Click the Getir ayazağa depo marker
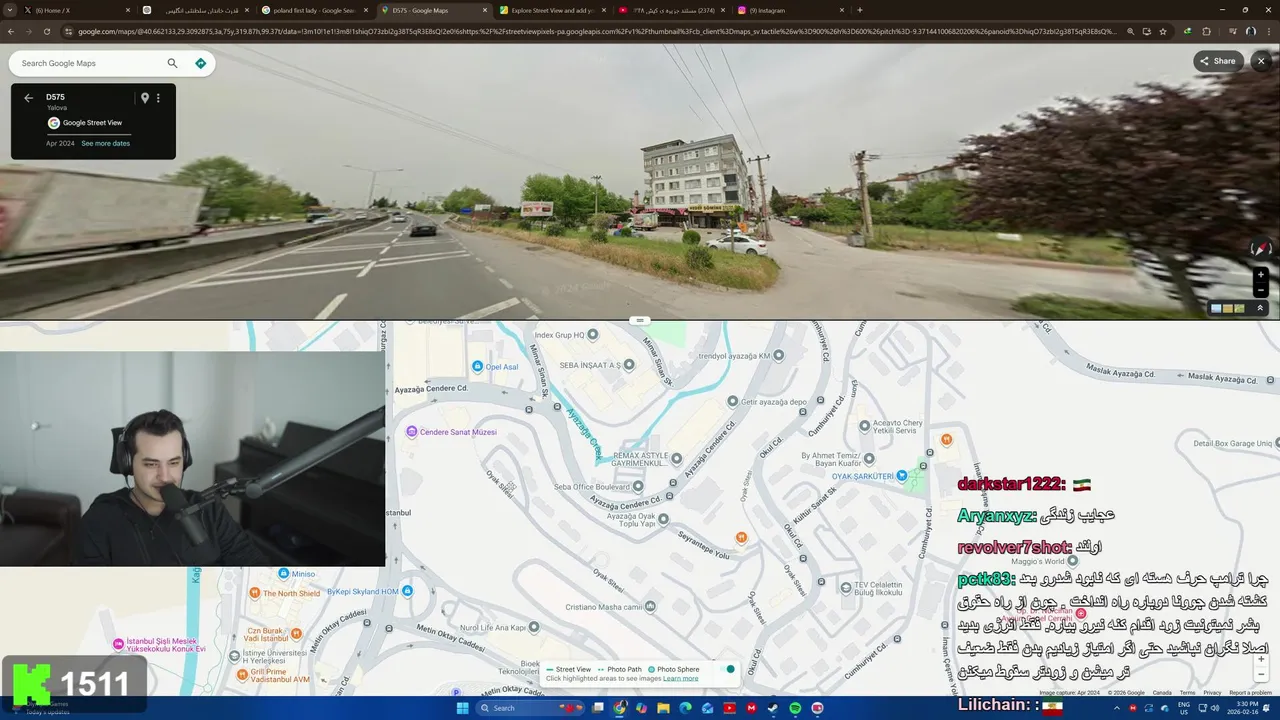This screenshot has height=720, width=1280. point(733,401)
